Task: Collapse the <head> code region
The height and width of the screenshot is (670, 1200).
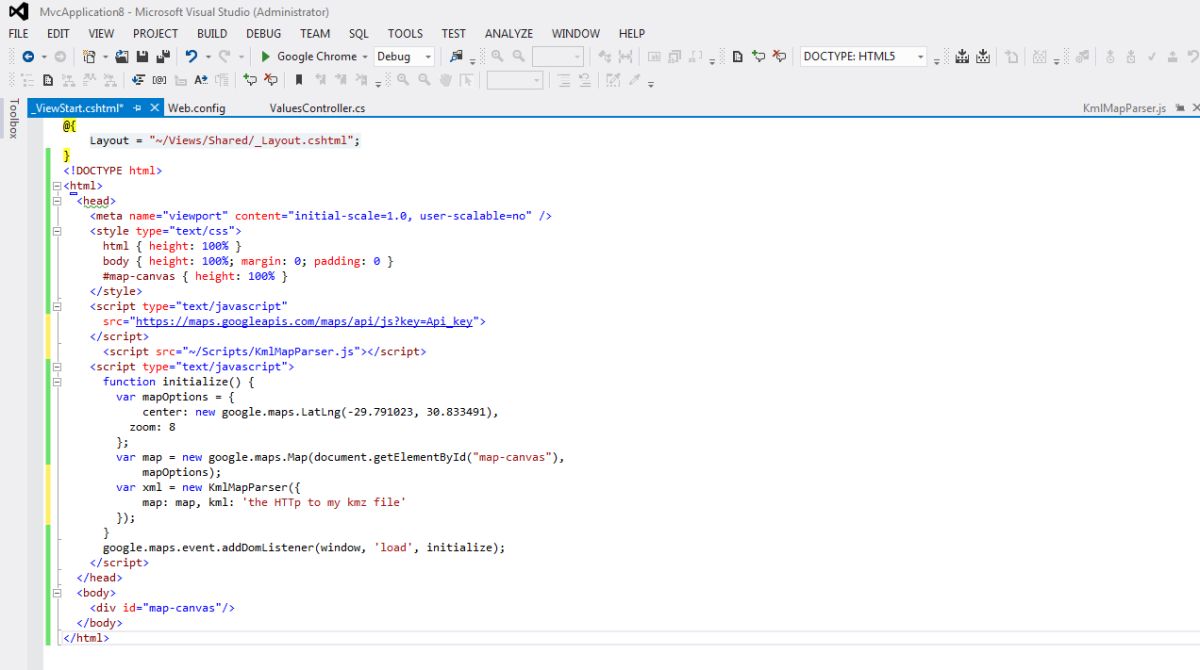Action: tap(57, 201)
